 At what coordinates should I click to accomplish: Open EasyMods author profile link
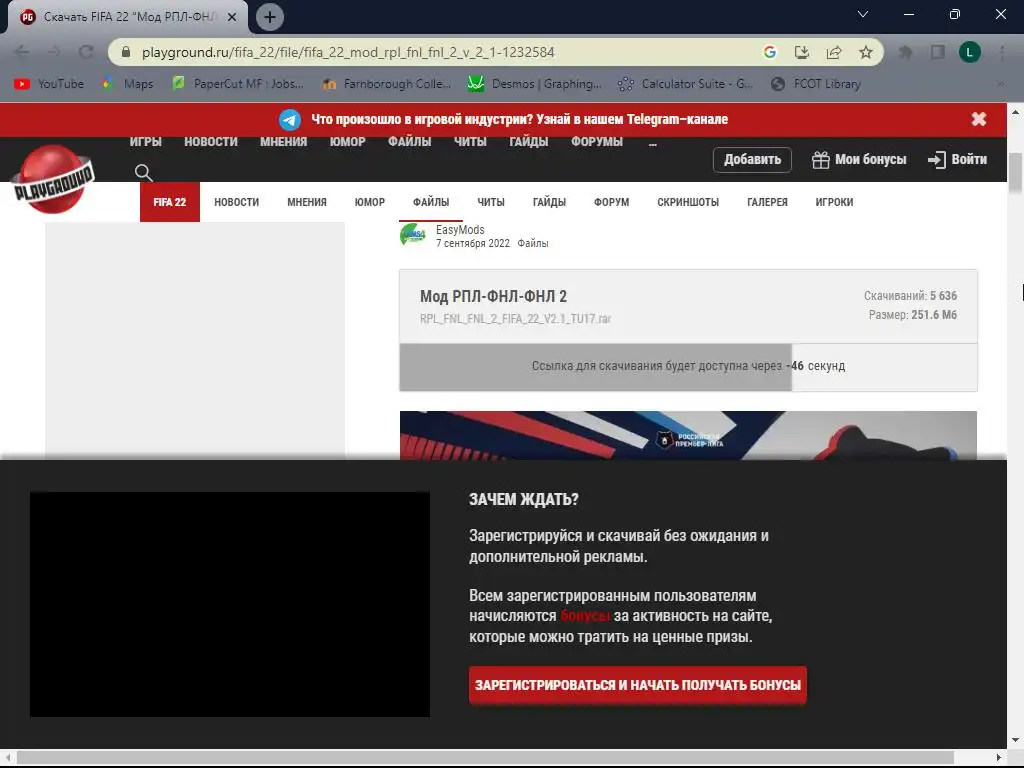(460, 230)
